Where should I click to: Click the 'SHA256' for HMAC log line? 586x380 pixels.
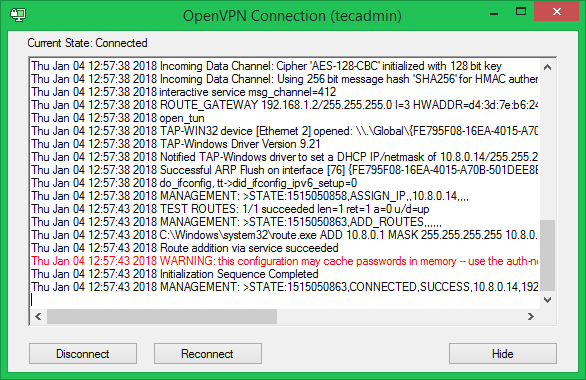coord(284,79)
